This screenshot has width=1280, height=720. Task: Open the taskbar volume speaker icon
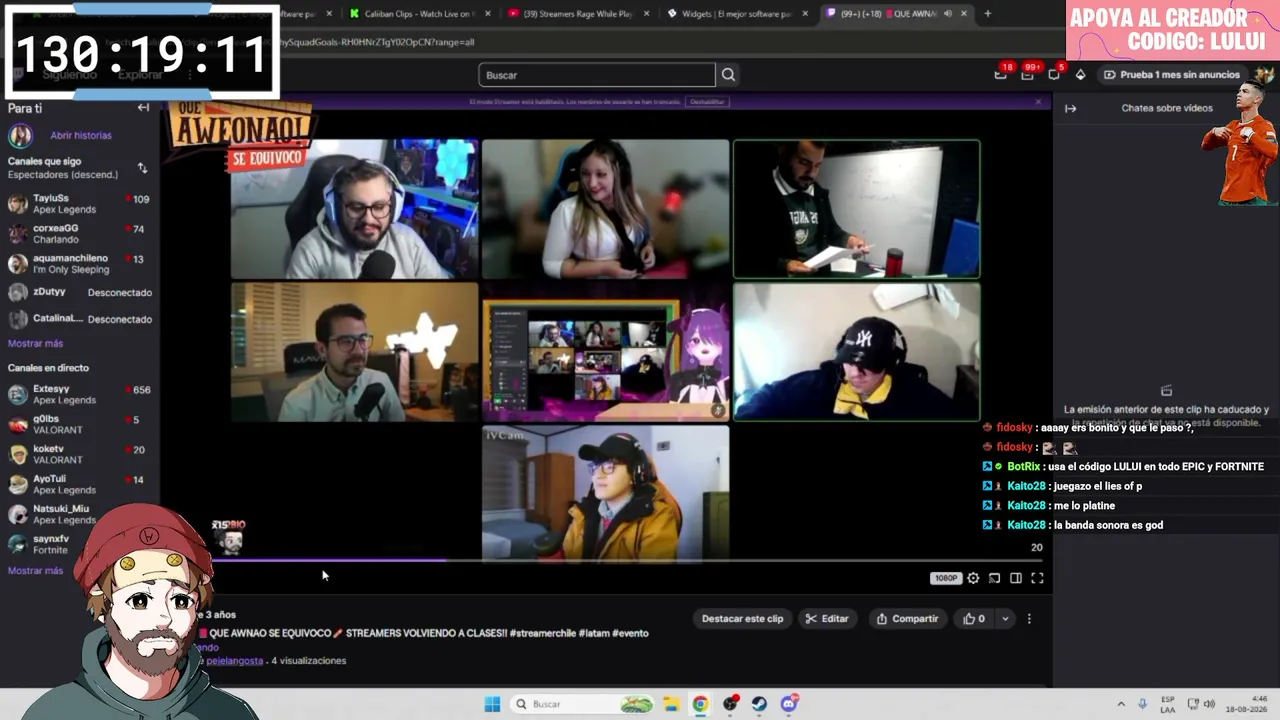point(1209,704)
